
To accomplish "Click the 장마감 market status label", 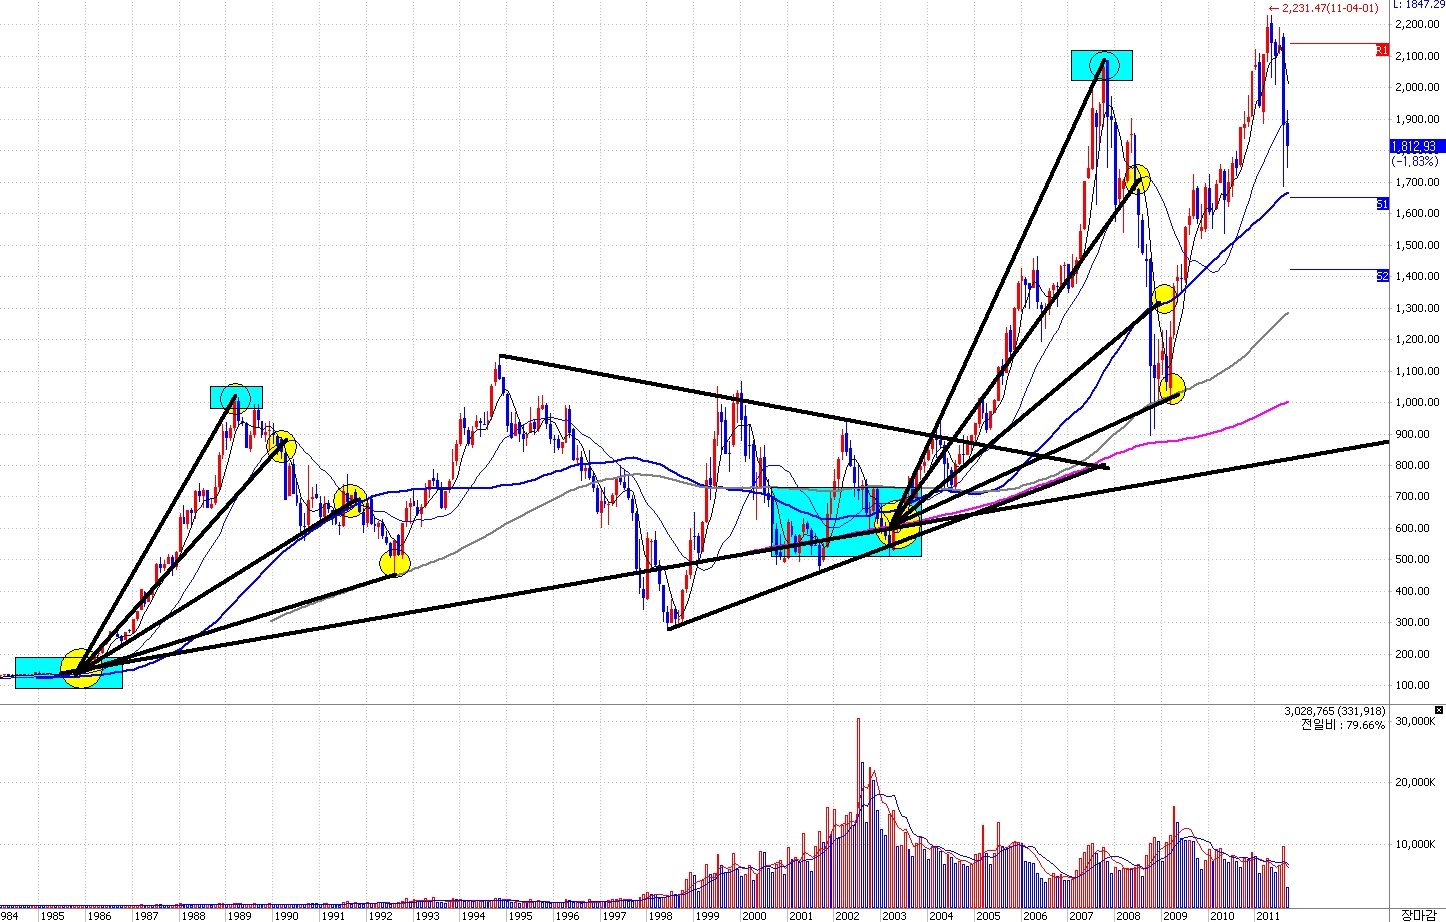I will pos(1418,914).
